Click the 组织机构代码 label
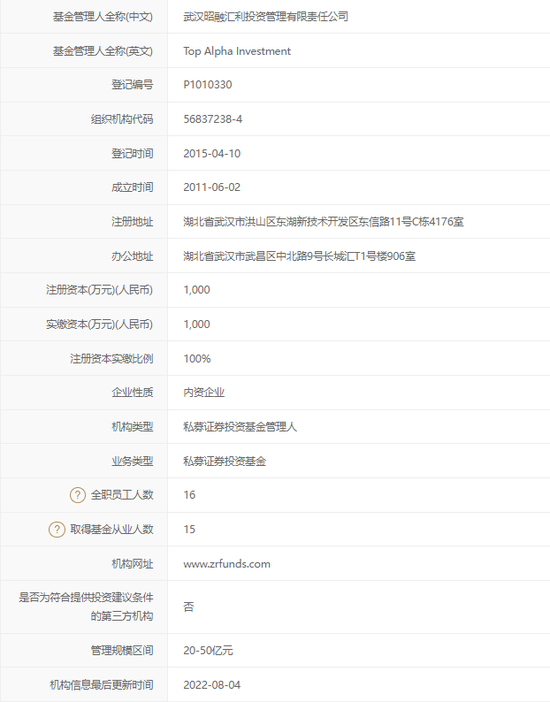 122,119
